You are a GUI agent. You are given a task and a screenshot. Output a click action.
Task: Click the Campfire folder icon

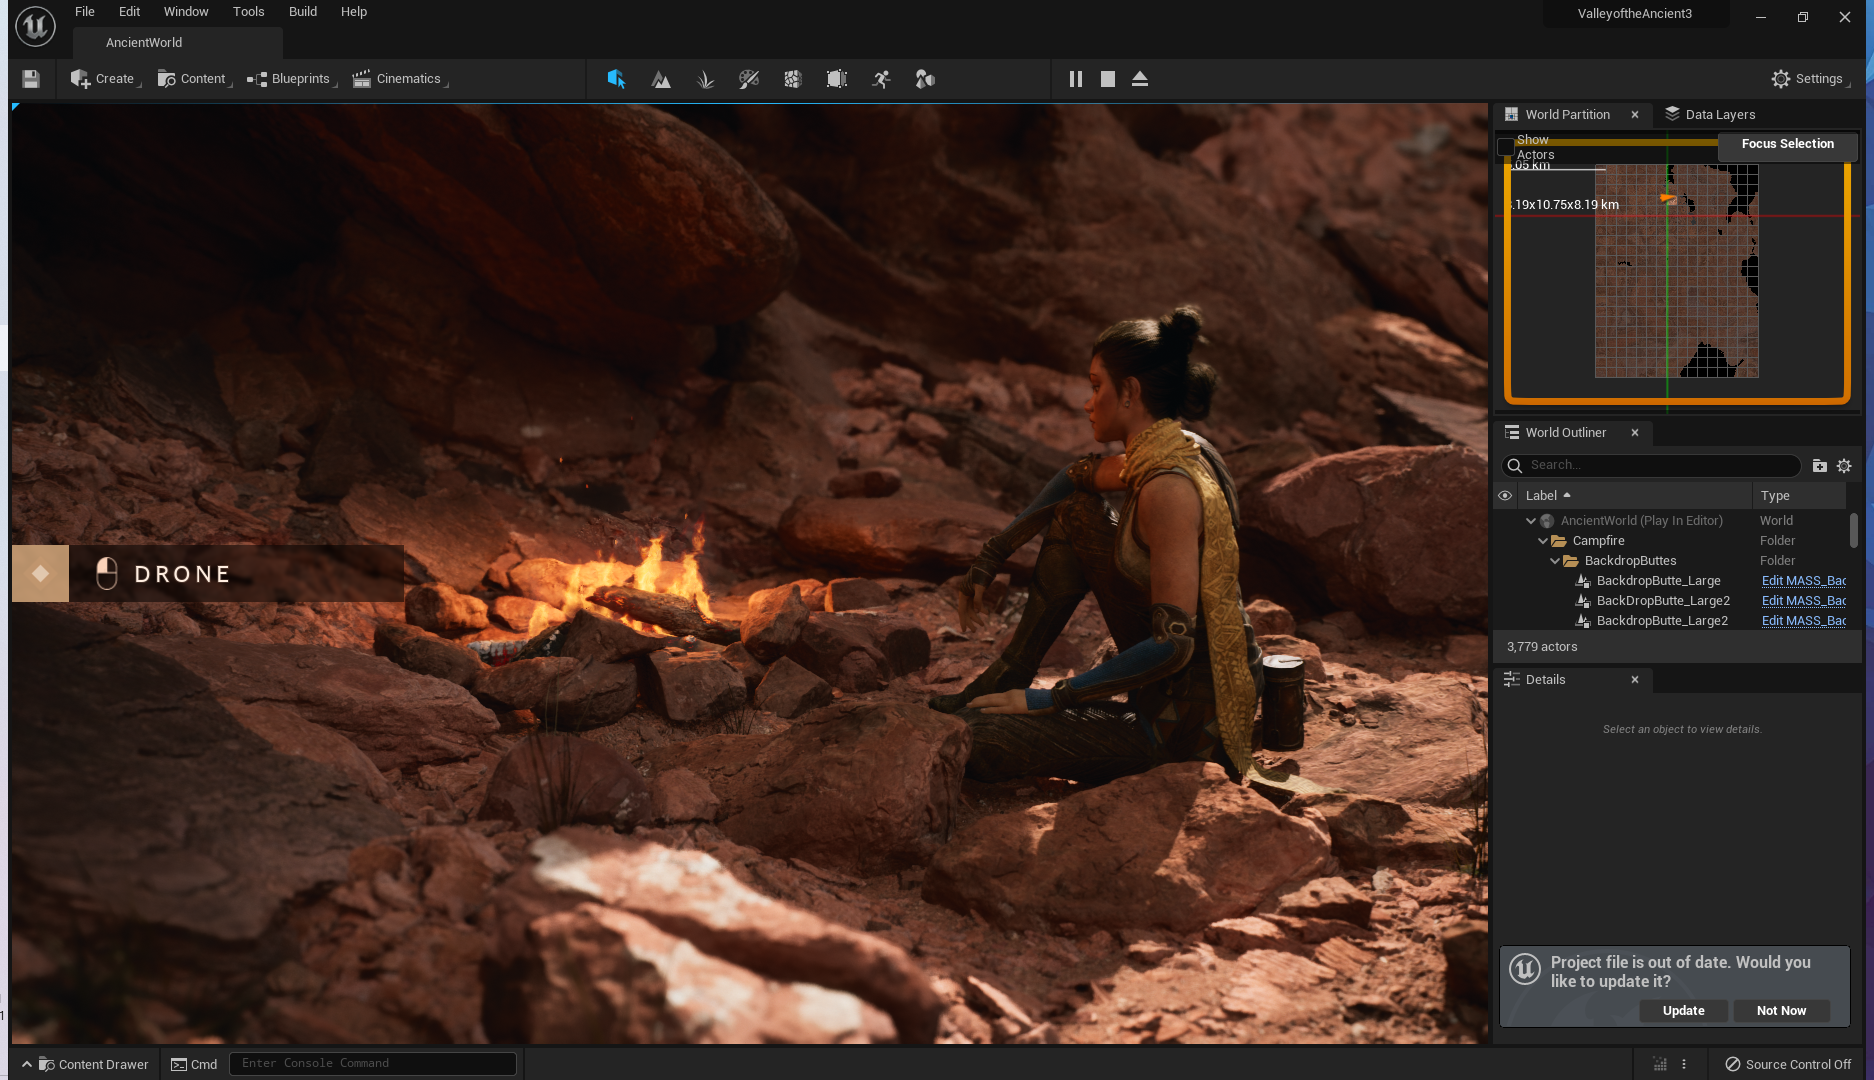click(x=1559, y=541)
